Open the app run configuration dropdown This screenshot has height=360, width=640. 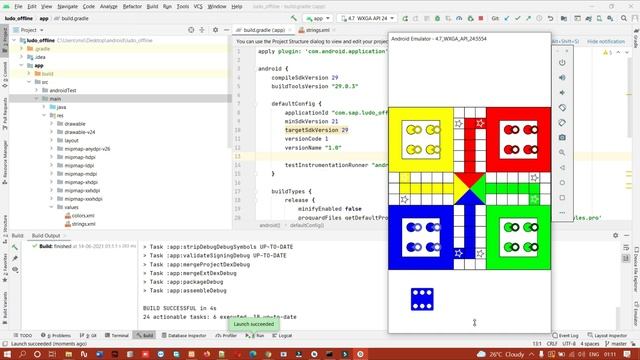318,18
